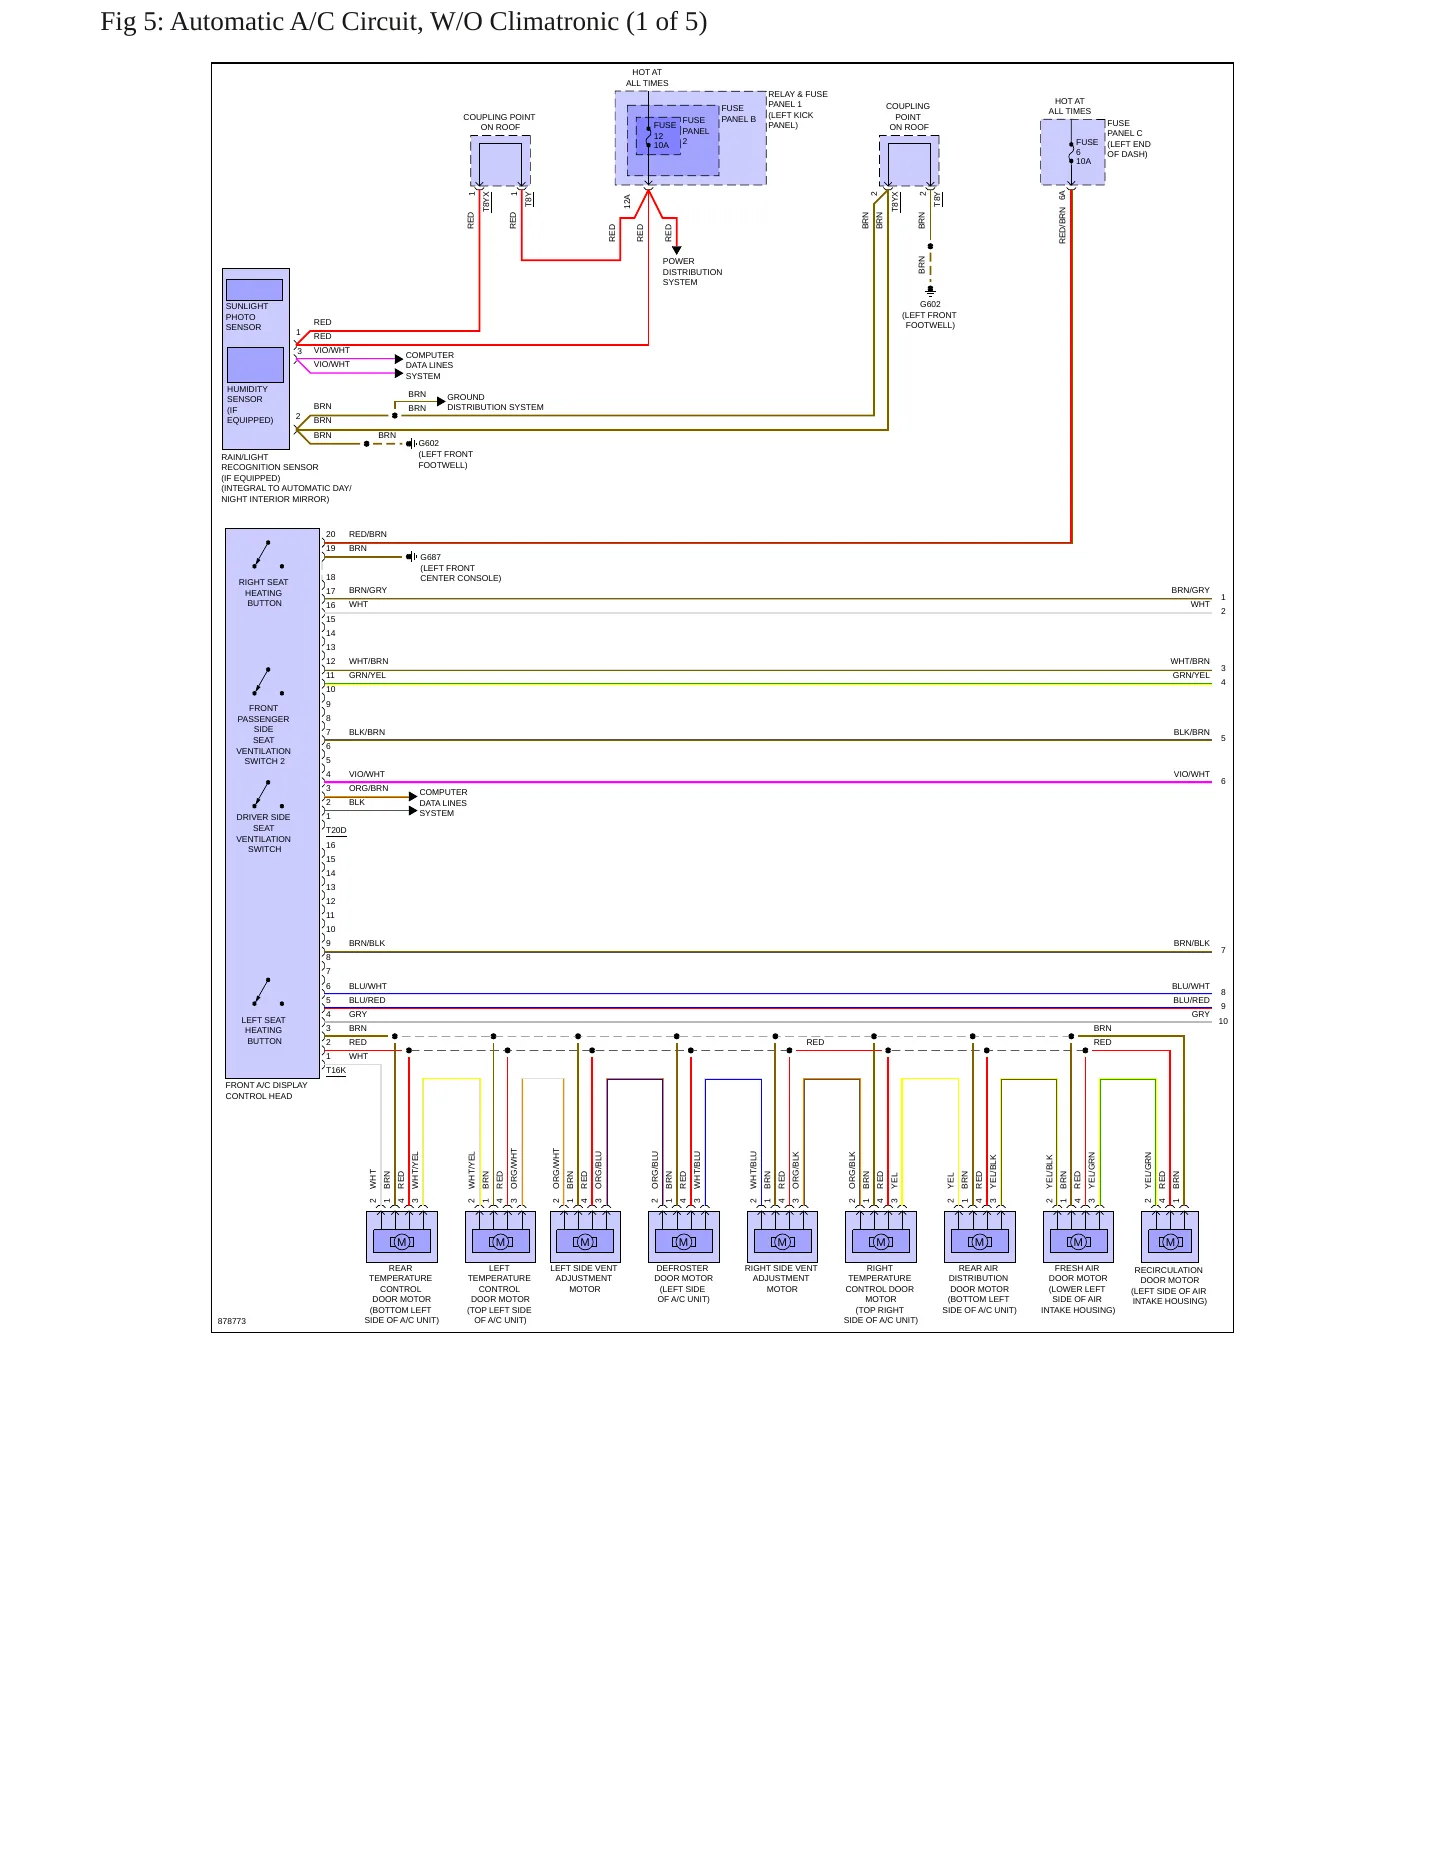Viewport: 1445px width, 1870px height.
Task: Click the ground symbol above G602 near roof coupling
Action: pos(930,291)
